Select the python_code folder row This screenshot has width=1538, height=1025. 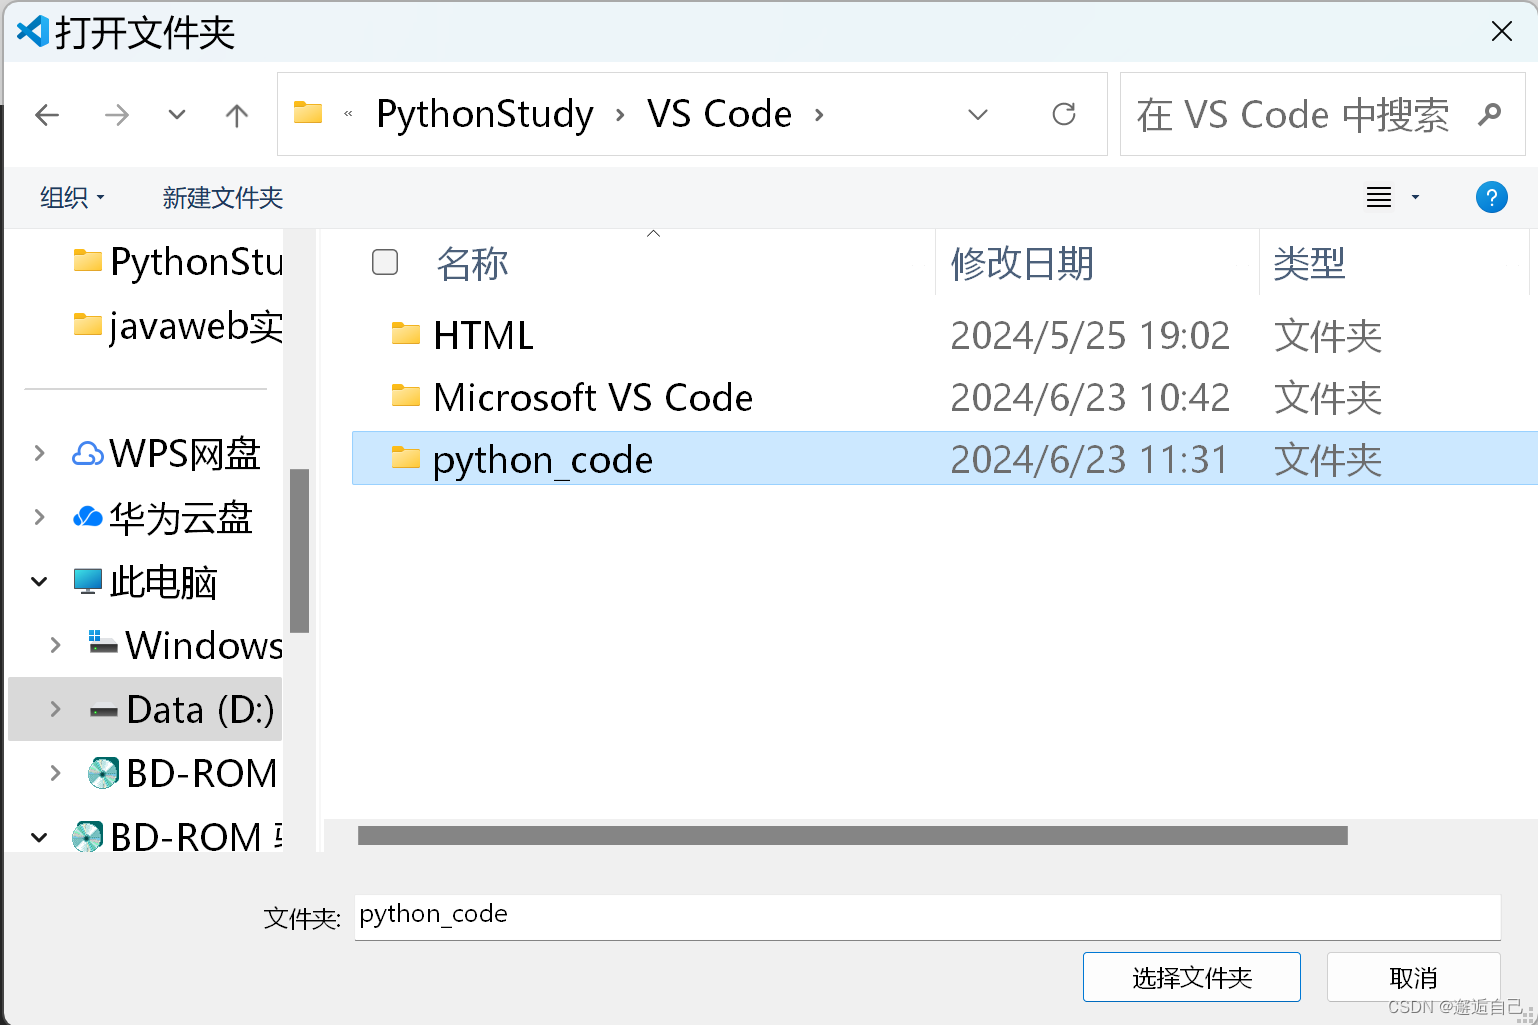(x=944, y=458)
